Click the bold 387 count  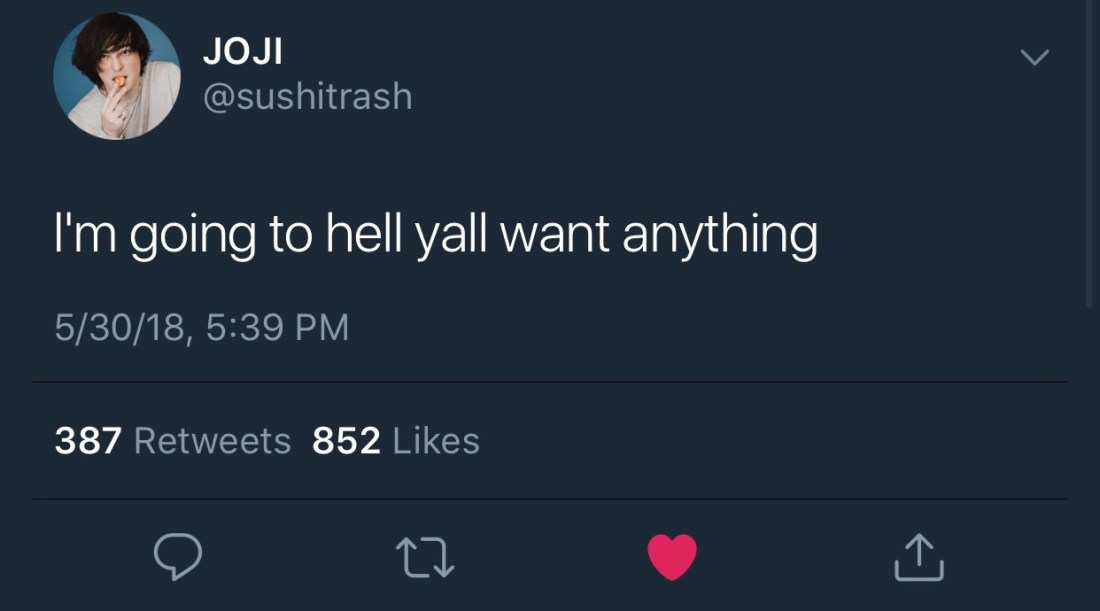click(88, 441)
